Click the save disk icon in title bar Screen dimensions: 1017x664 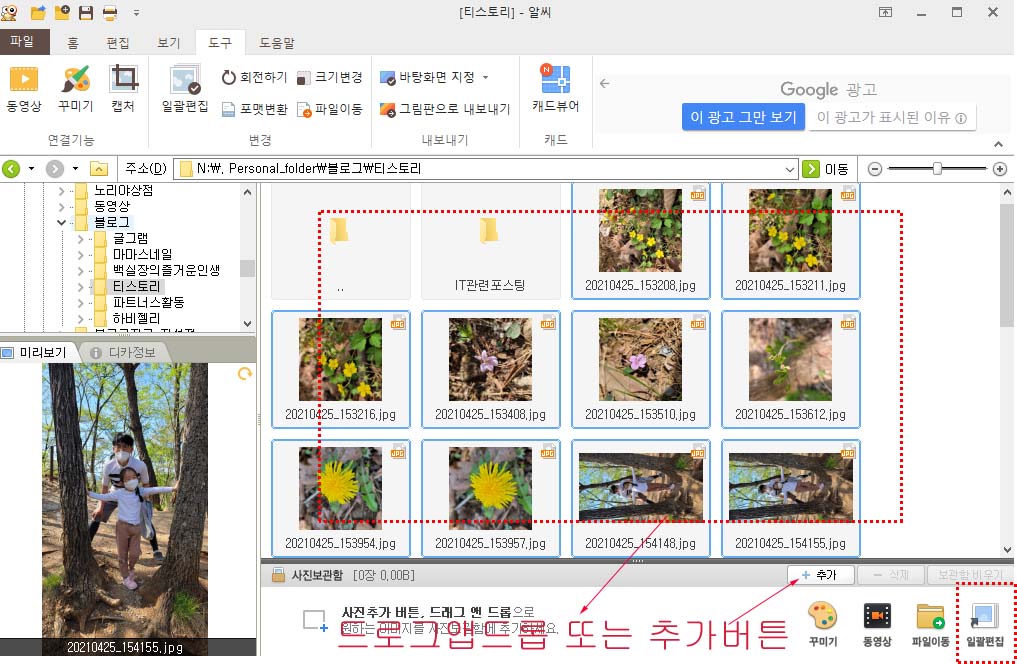coord(86,12)
